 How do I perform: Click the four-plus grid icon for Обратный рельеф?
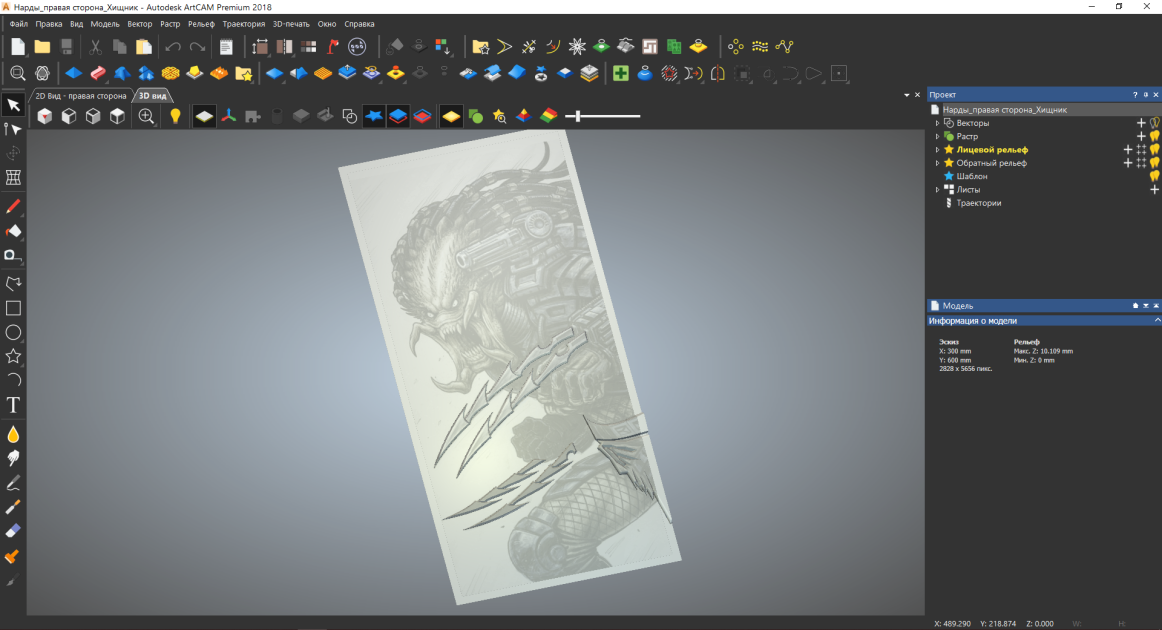click(x=1141, y=163)
